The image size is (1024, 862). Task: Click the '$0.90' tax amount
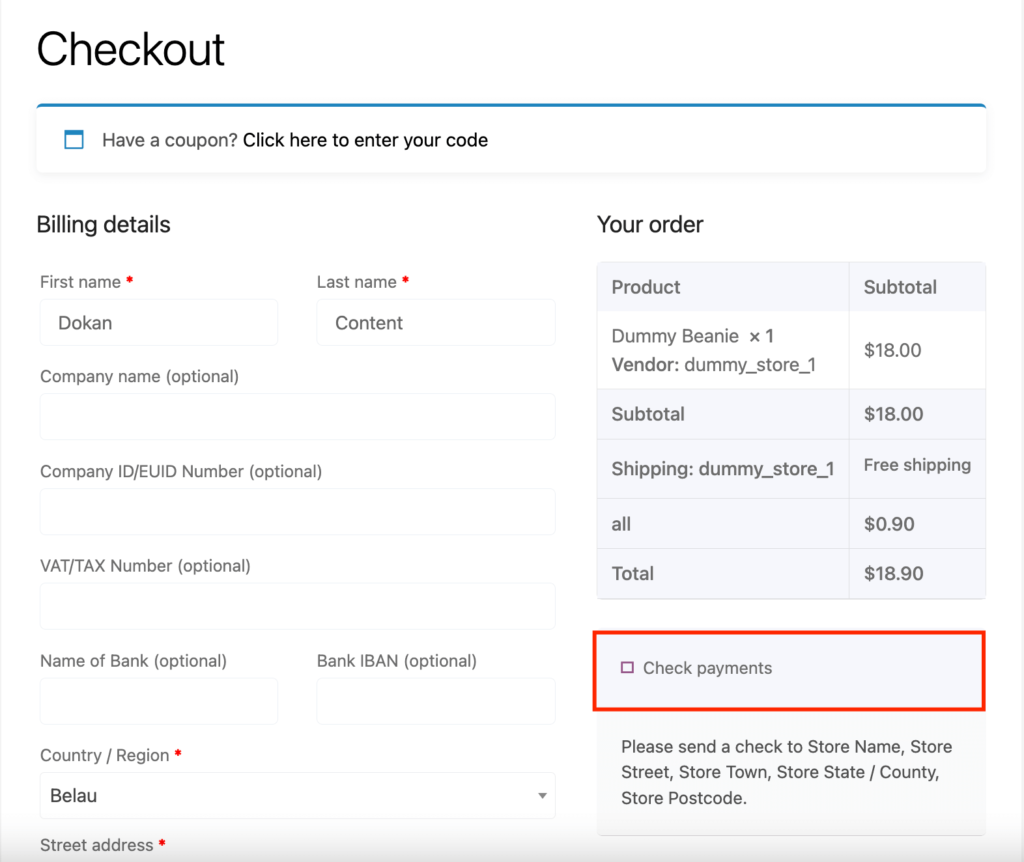coord(889,524)
